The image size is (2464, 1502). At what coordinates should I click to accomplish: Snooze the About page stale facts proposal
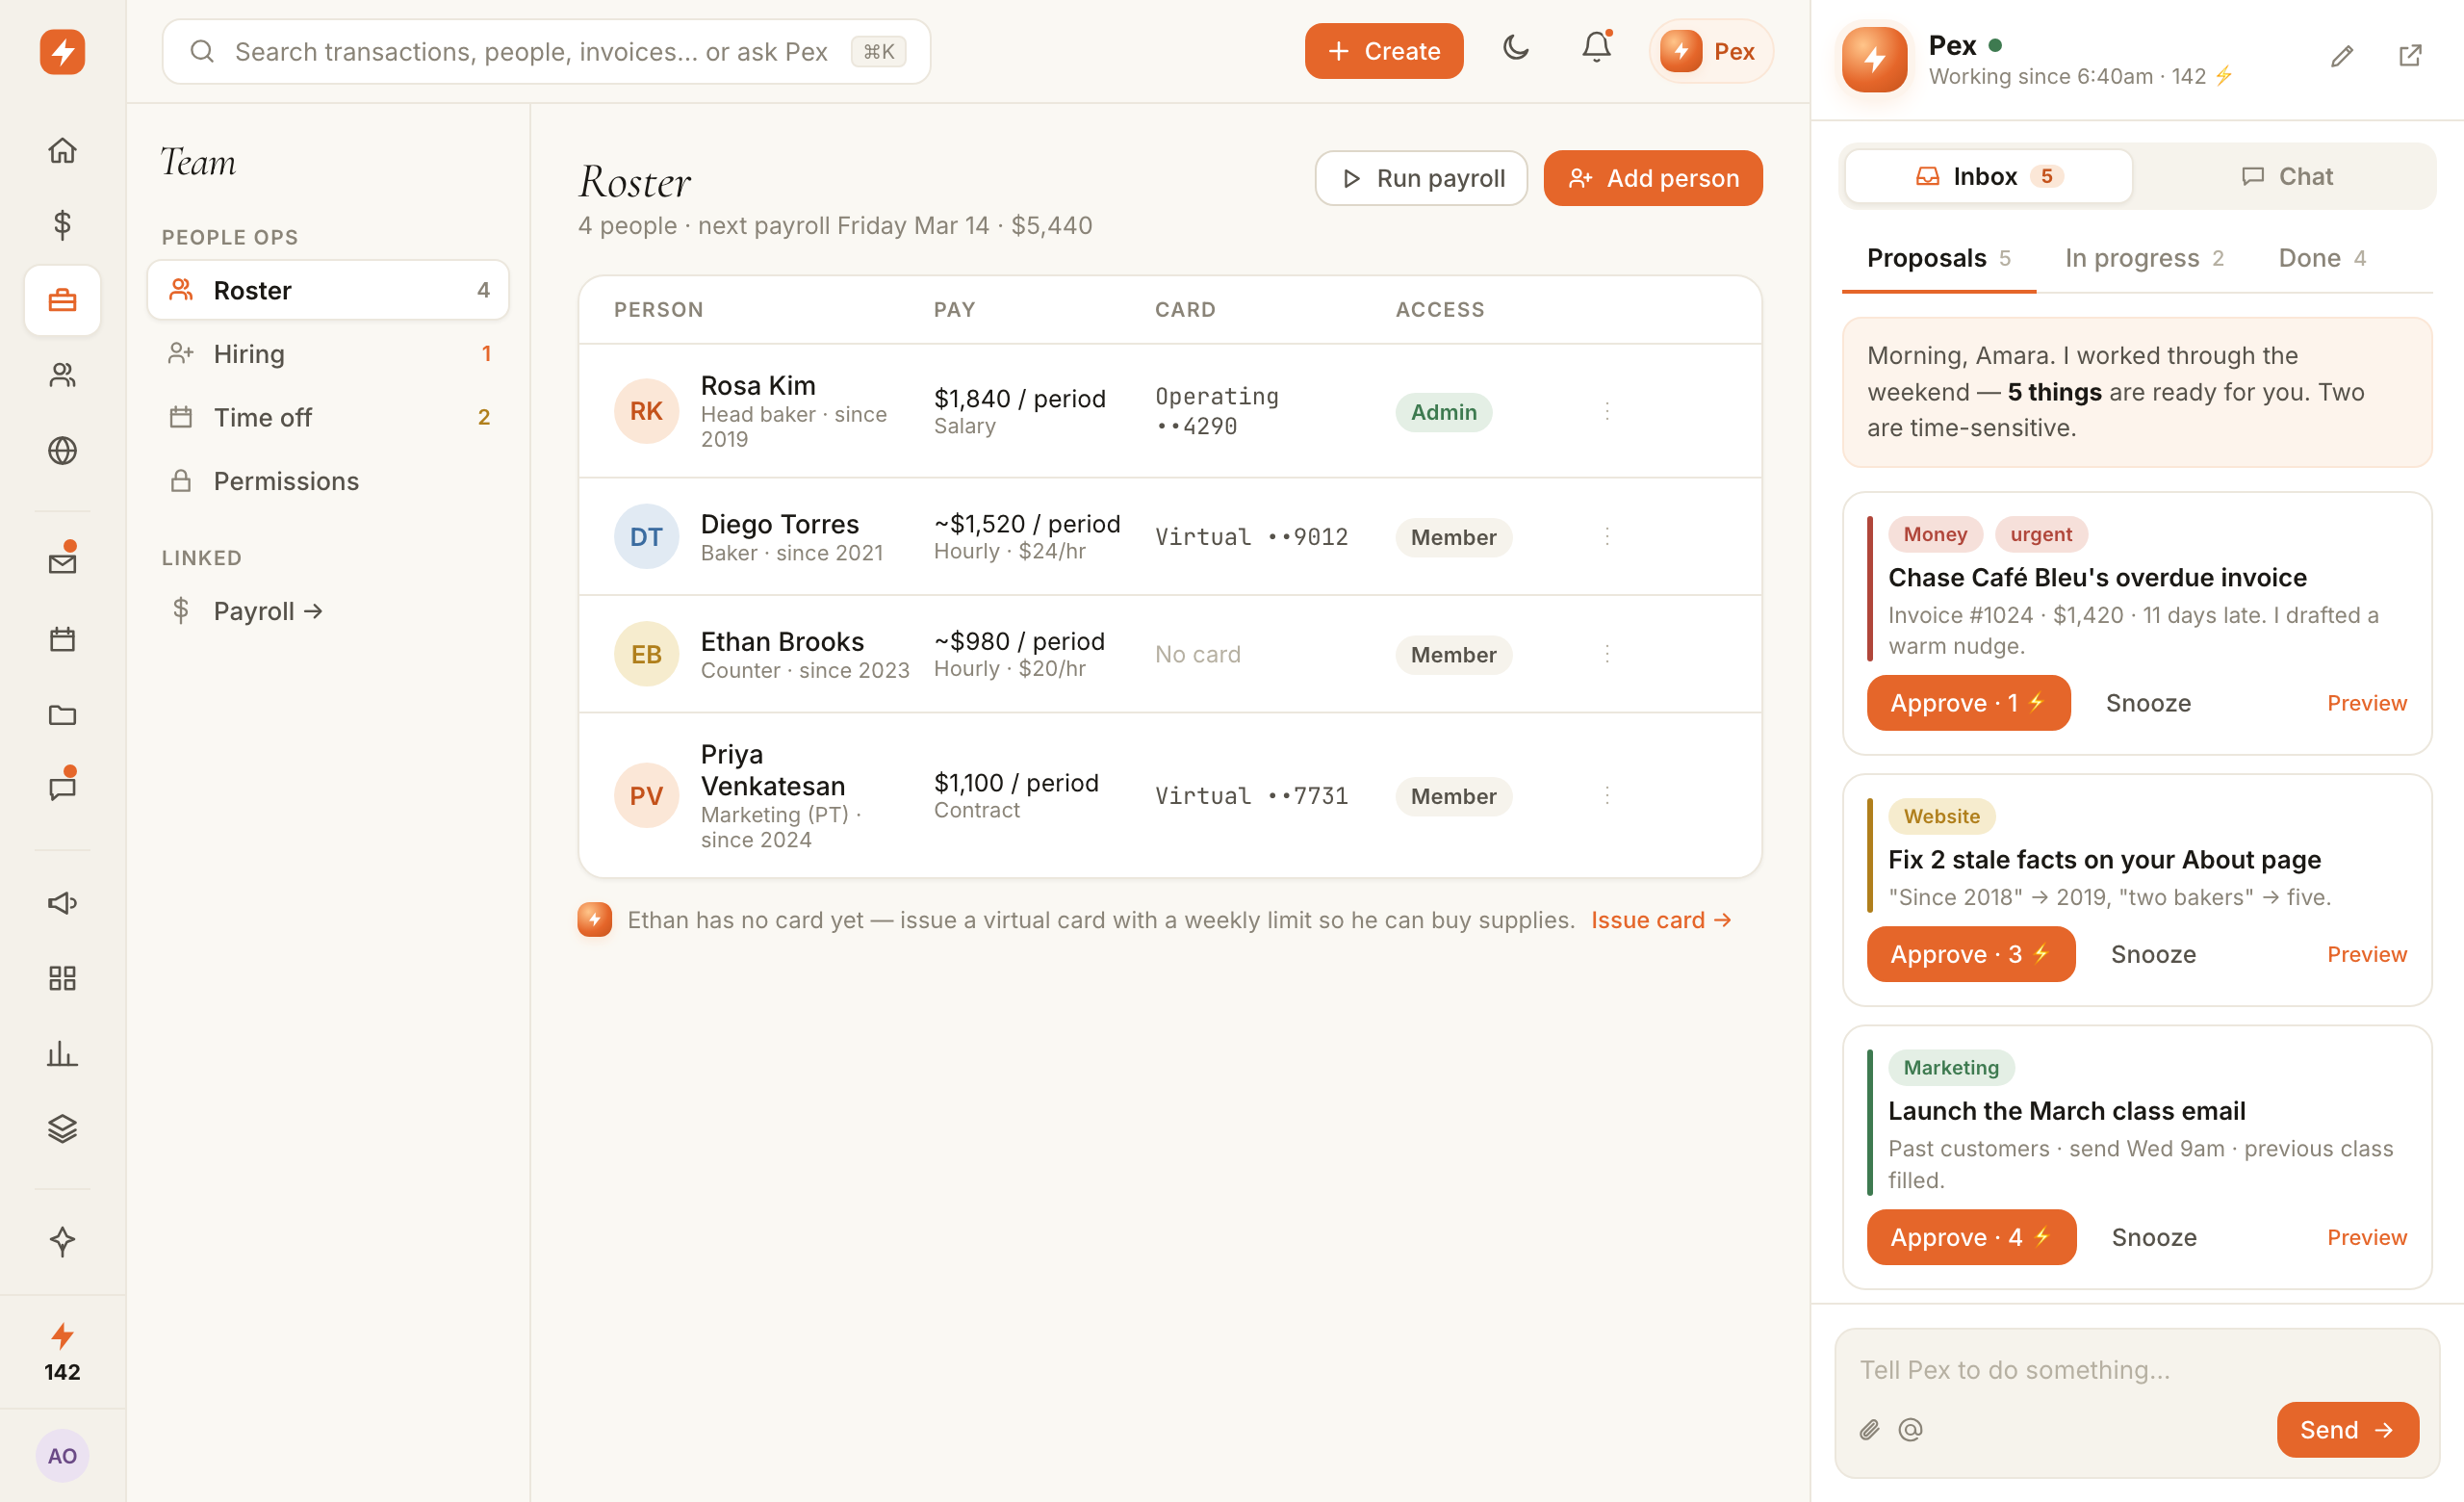[x=2153, y=954]
